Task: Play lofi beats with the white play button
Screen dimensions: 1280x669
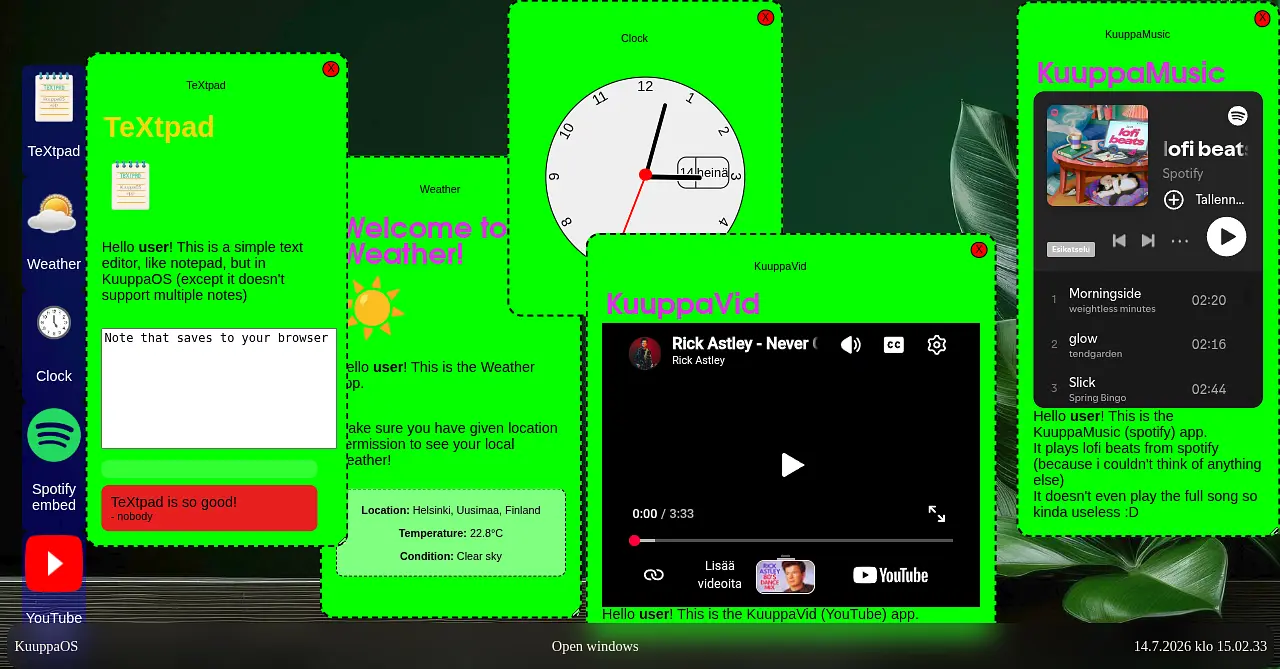Action: coord(1227,237)
